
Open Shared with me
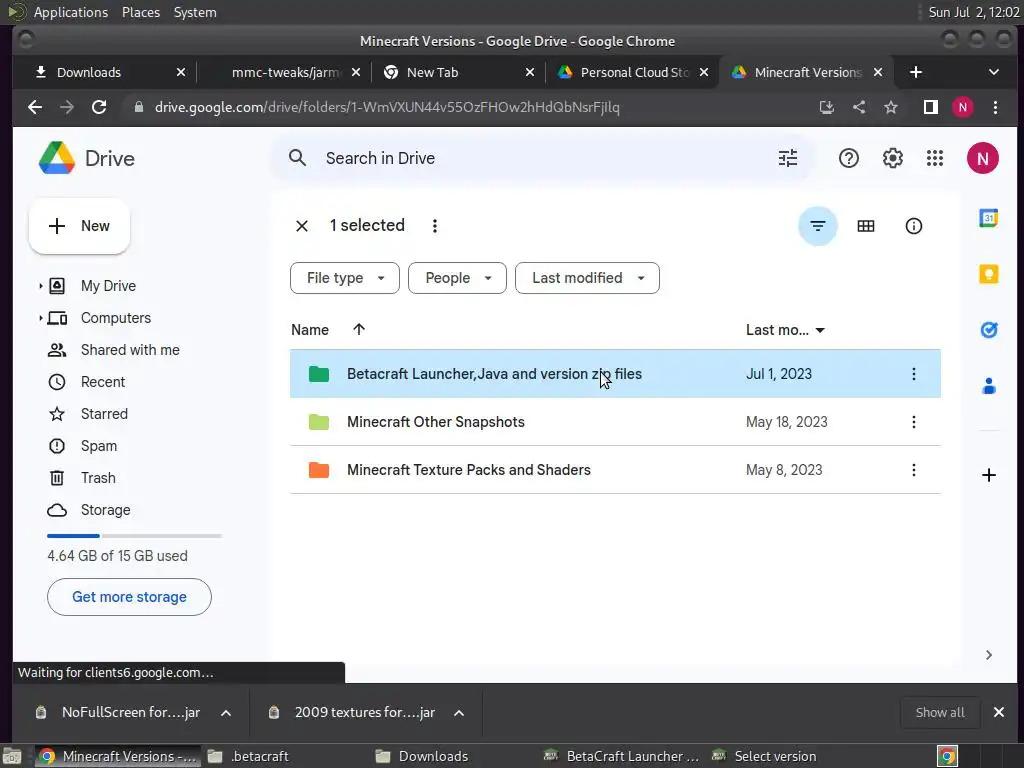click(130, 350)
